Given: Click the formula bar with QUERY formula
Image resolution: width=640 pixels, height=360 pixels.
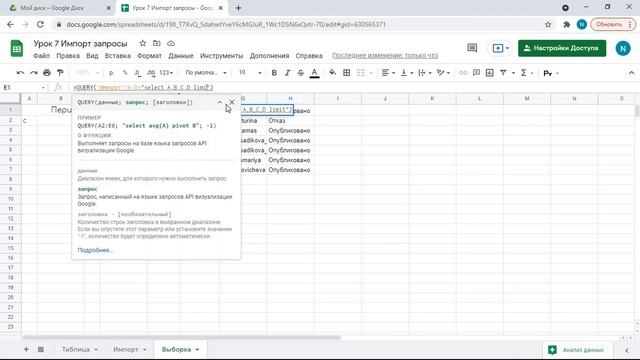Looking at the screenshot, I should pyautogui.click(x=351, y=87).
